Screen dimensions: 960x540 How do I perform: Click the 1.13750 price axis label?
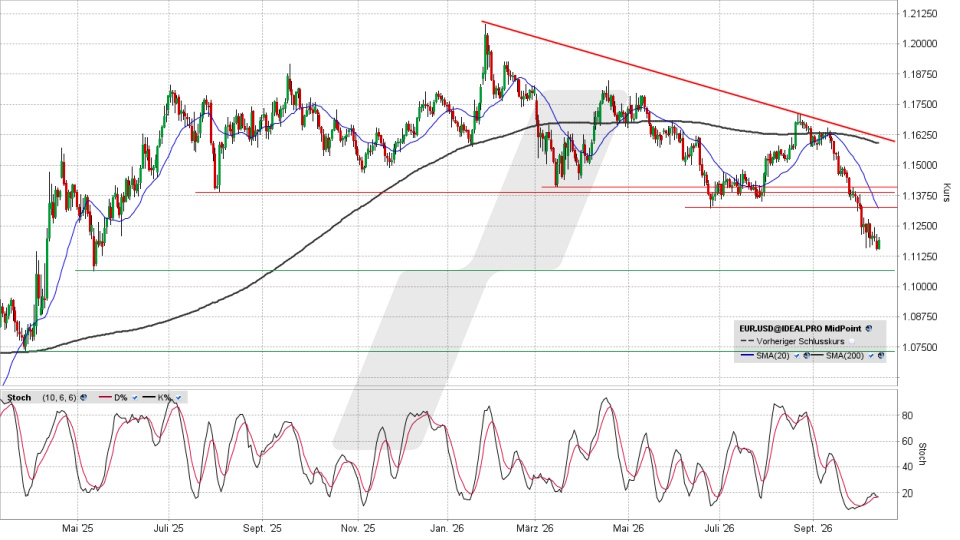920,196
